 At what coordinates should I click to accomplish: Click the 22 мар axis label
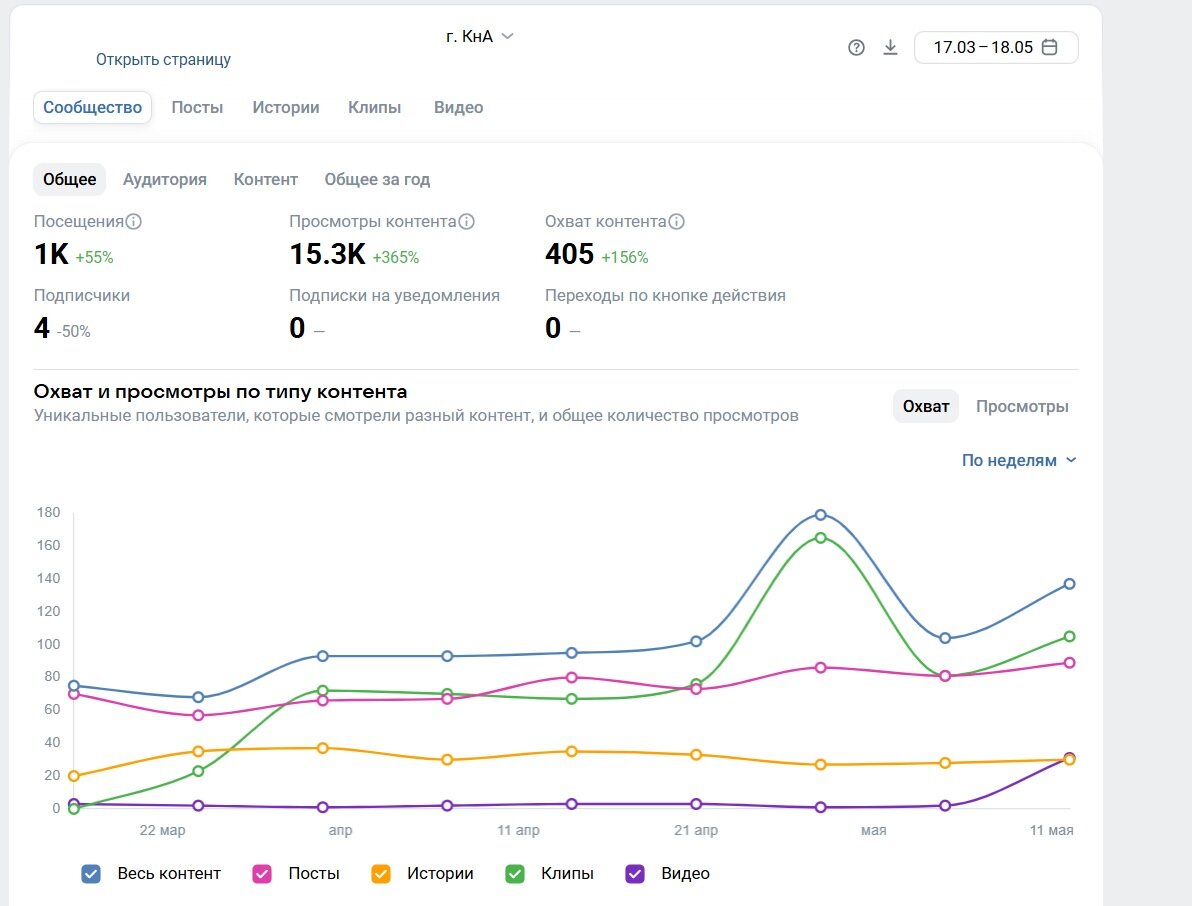click(163, 830)
